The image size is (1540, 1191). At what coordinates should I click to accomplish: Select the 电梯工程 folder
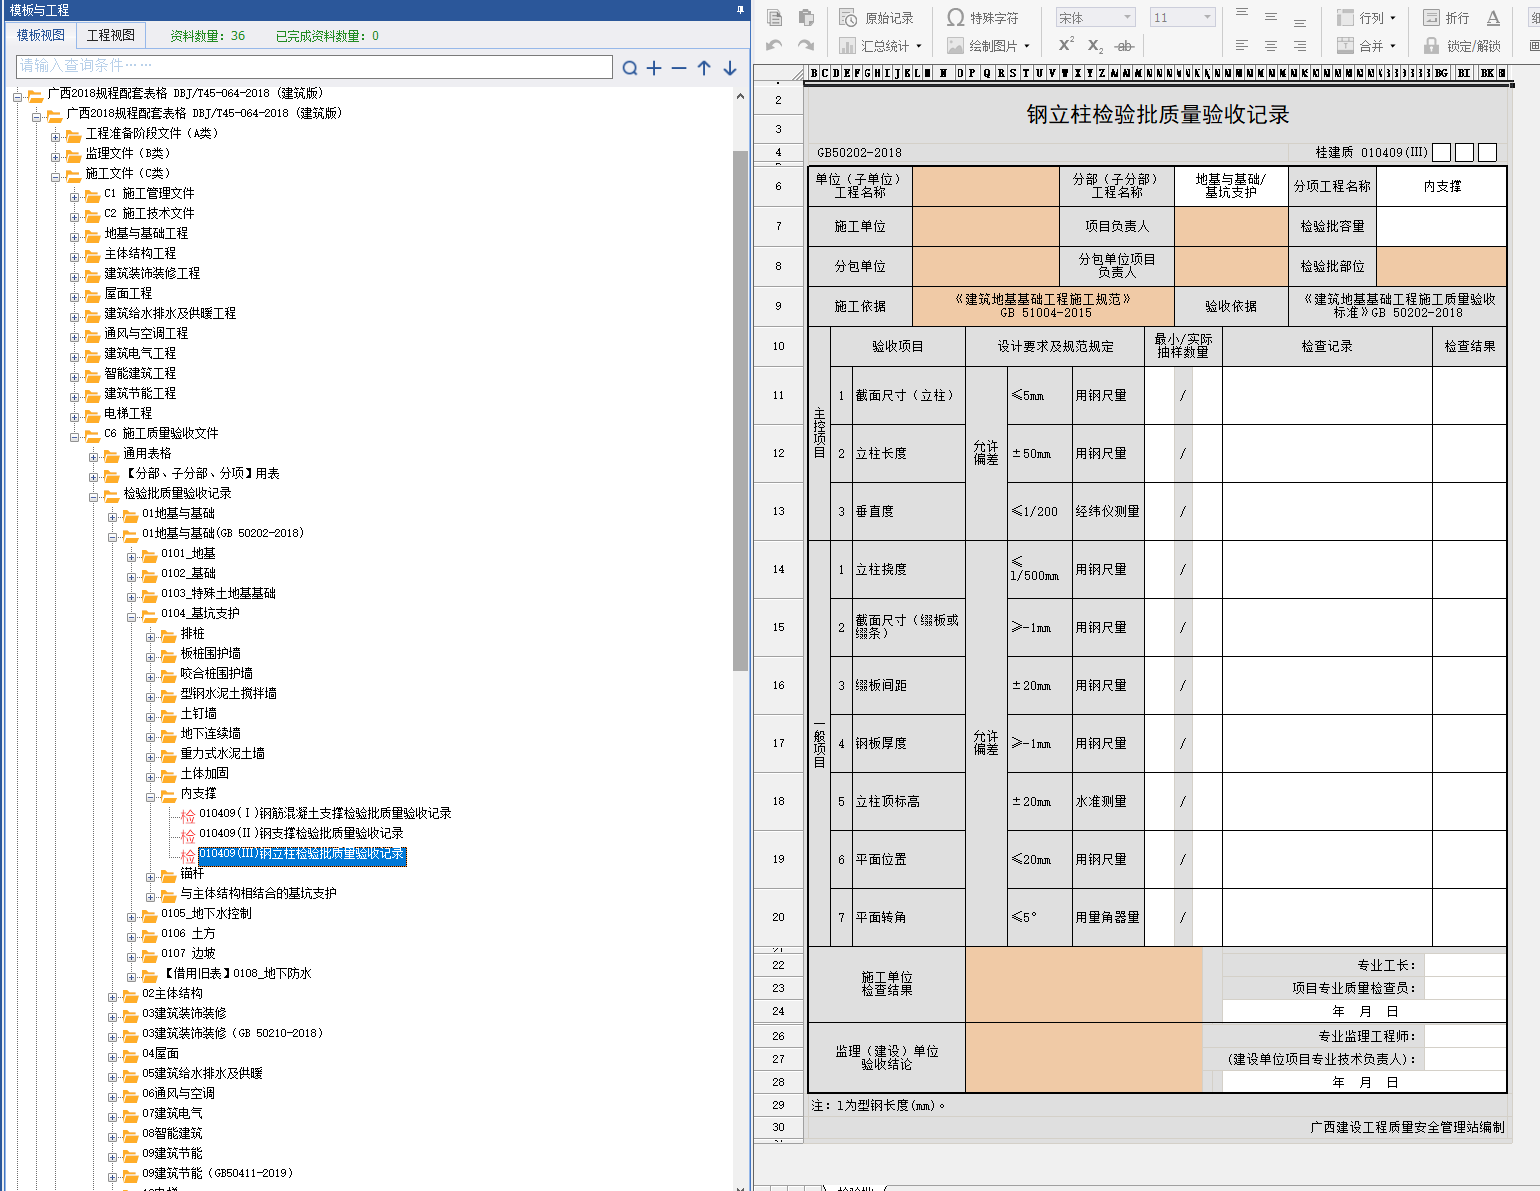128,413
